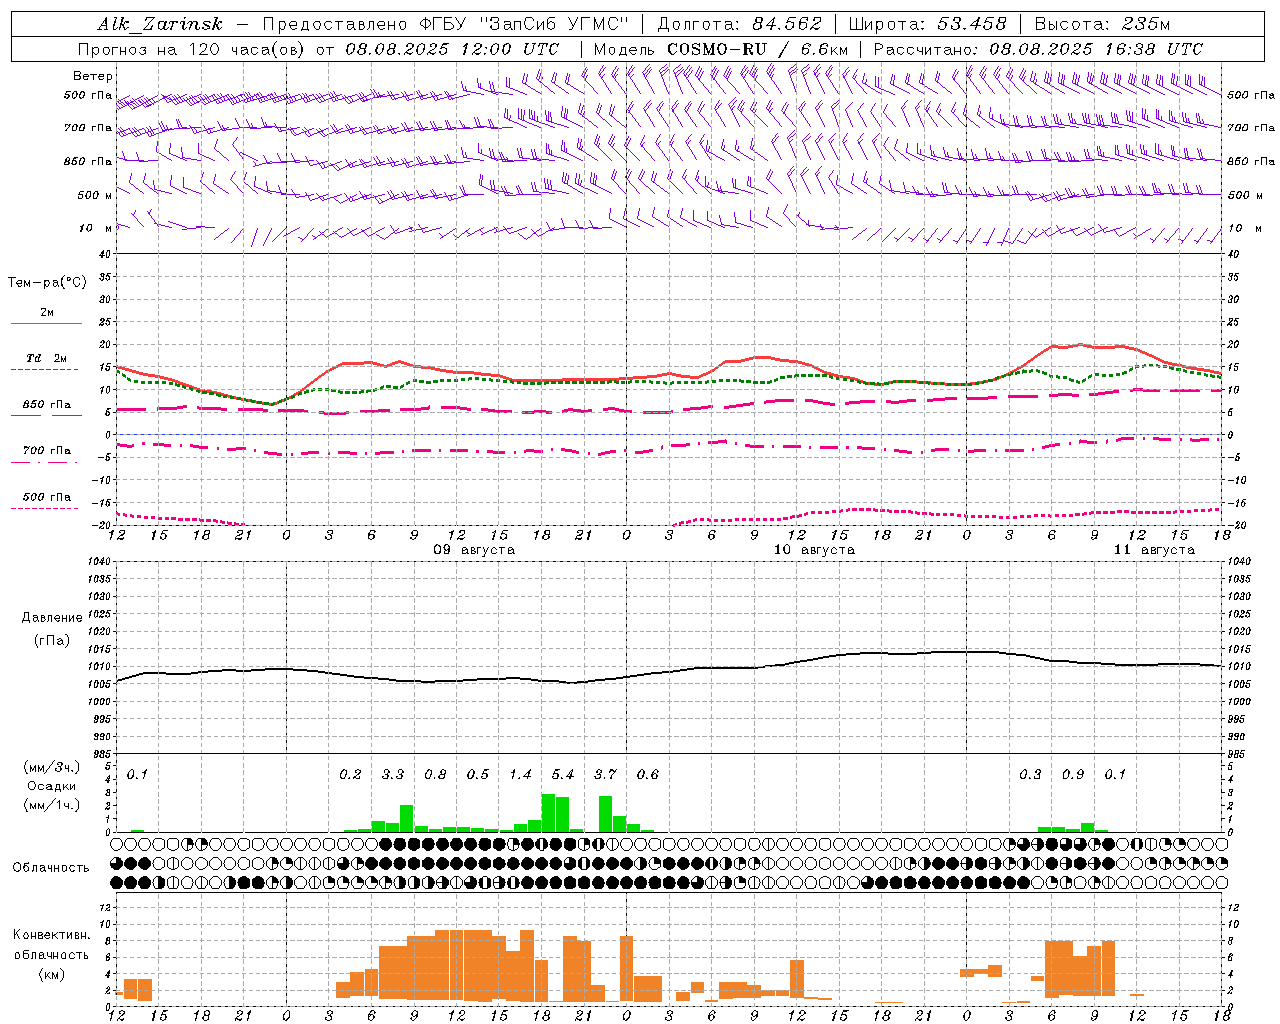Click the Alk_Zarinsk station title
The image size is (1280, 1024).
(x=160, y=25)
